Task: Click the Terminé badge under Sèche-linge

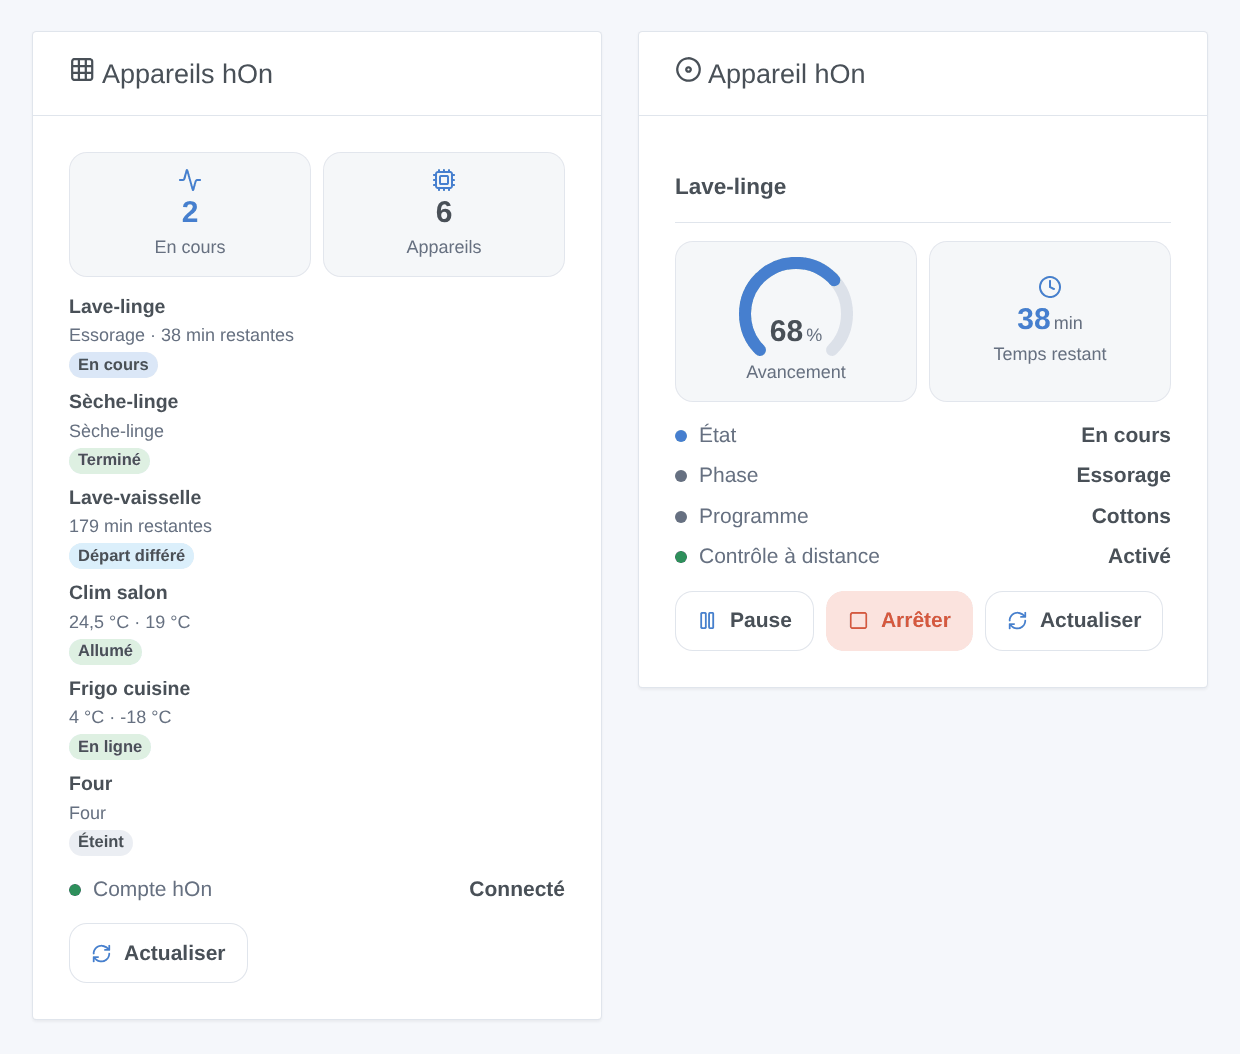Action: (x=109, y=460)
